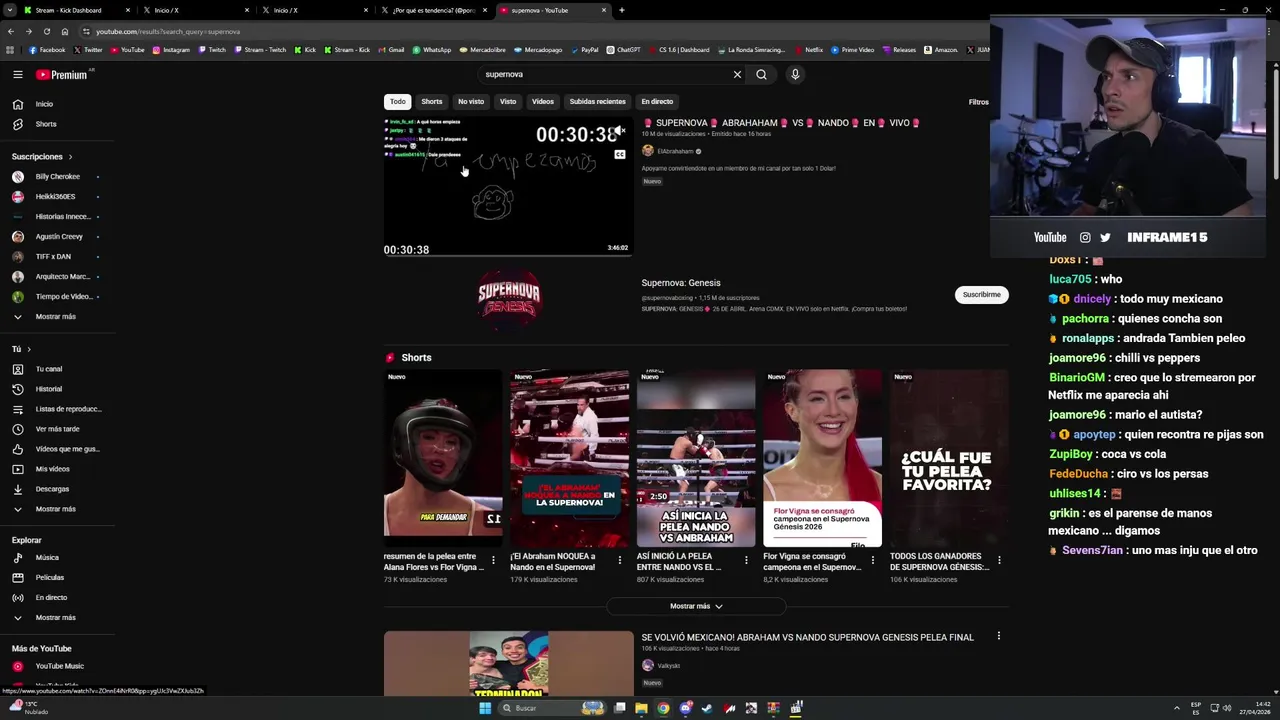Open the YouTube hamburger guide menu
Viewport: 1280px width, 720px height.
(x=17, y=74)
